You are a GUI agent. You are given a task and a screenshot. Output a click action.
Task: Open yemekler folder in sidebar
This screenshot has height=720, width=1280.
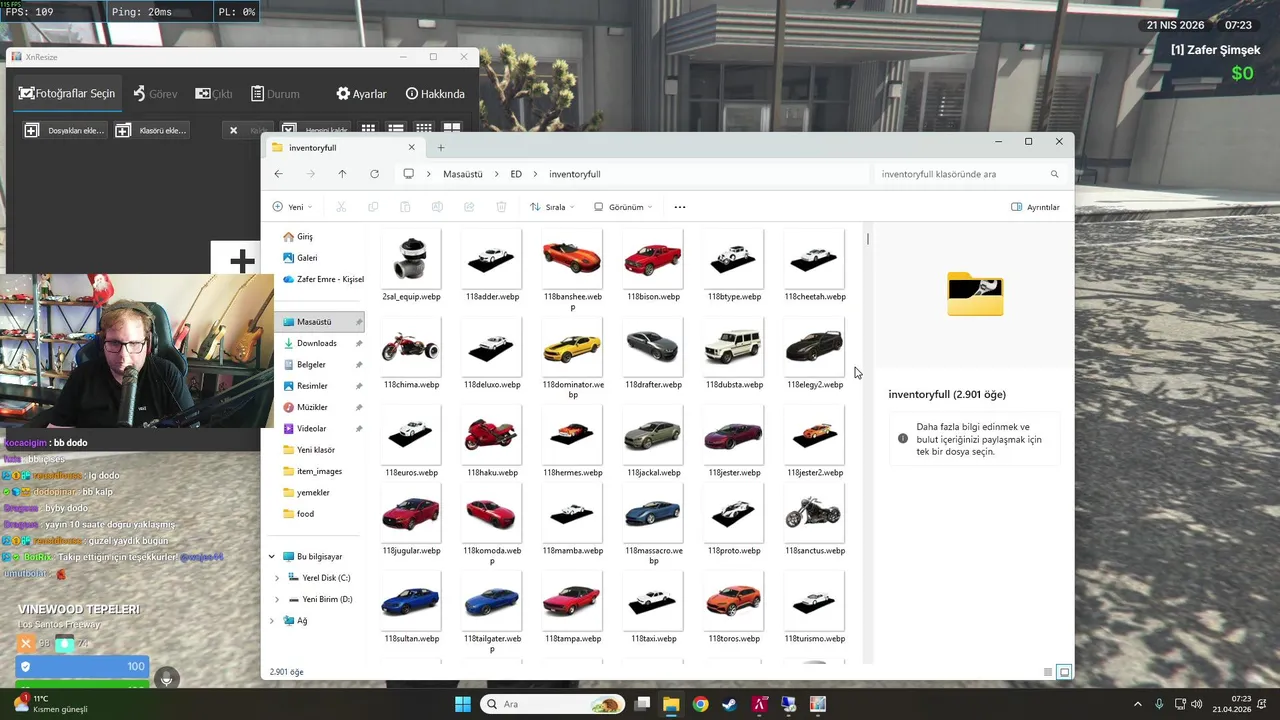312,493
